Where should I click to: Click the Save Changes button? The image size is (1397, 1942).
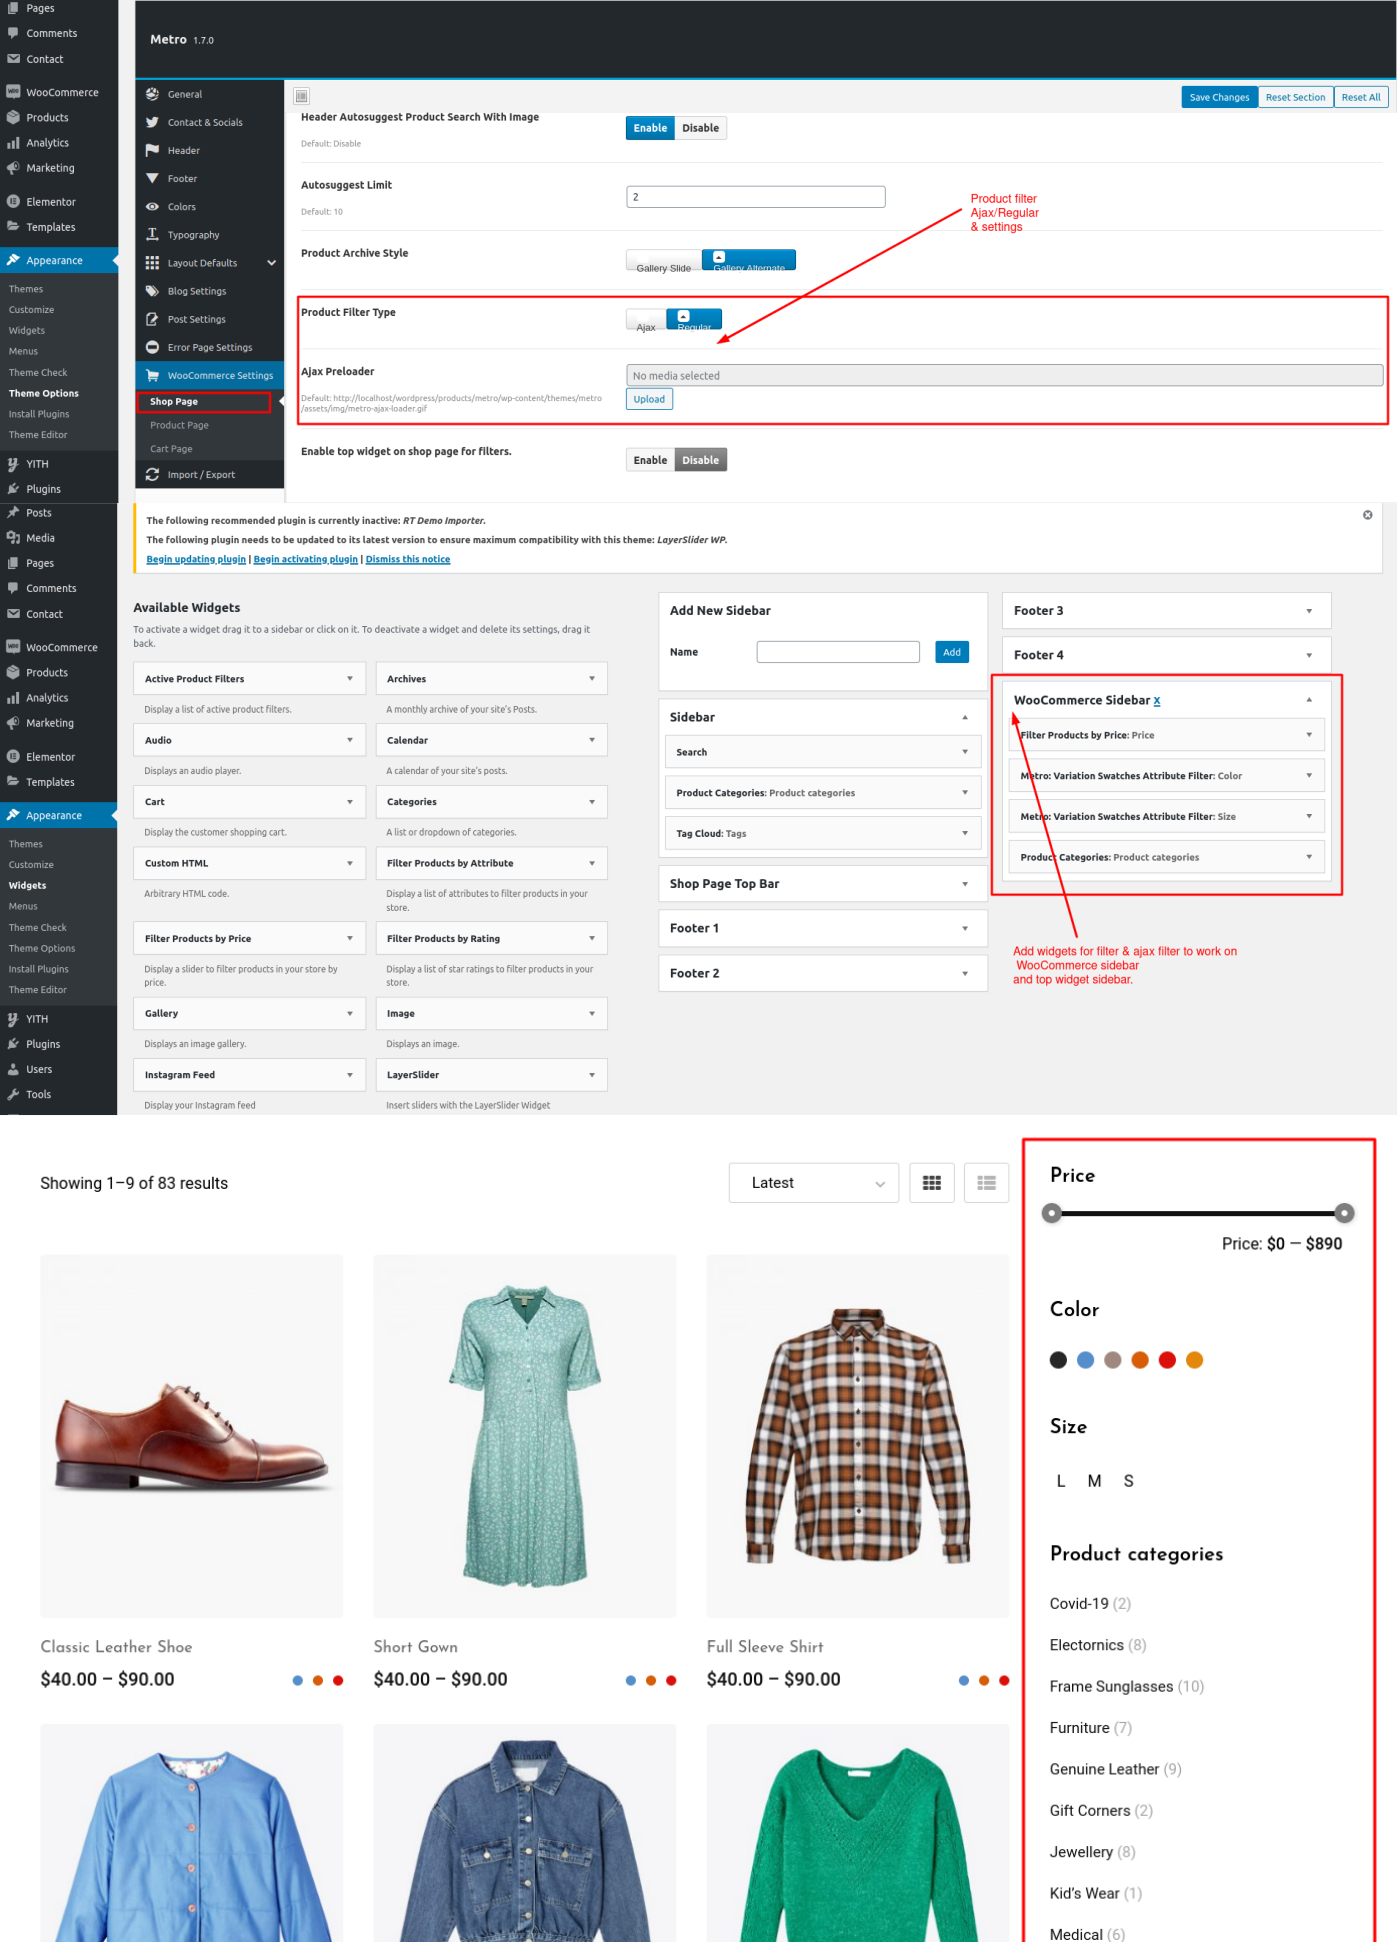pyautogui.click(x=1219, y=97)
